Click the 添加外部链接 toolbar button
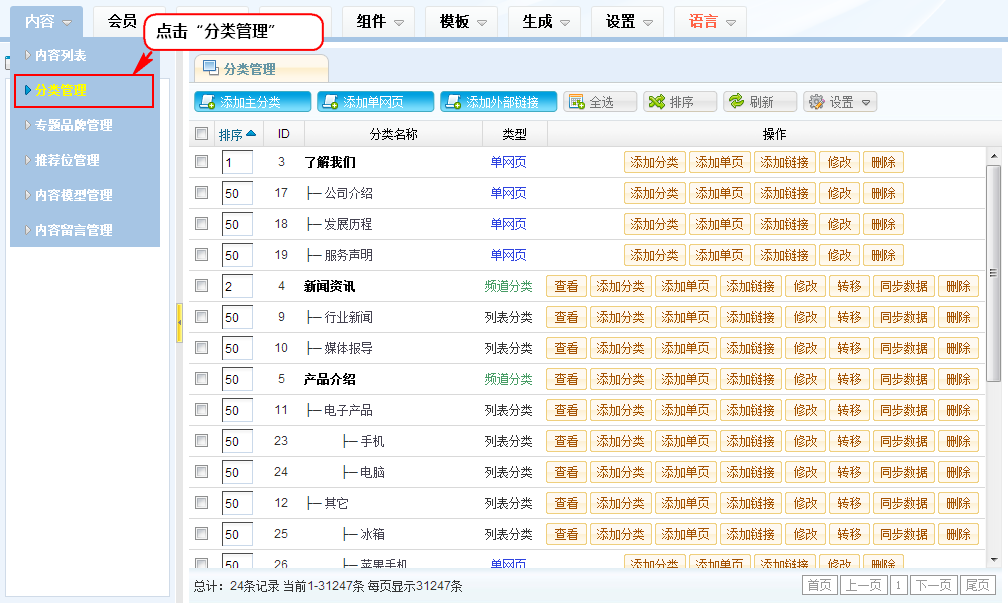Screen dimensions: 1008x605 (x=499, y=102)
